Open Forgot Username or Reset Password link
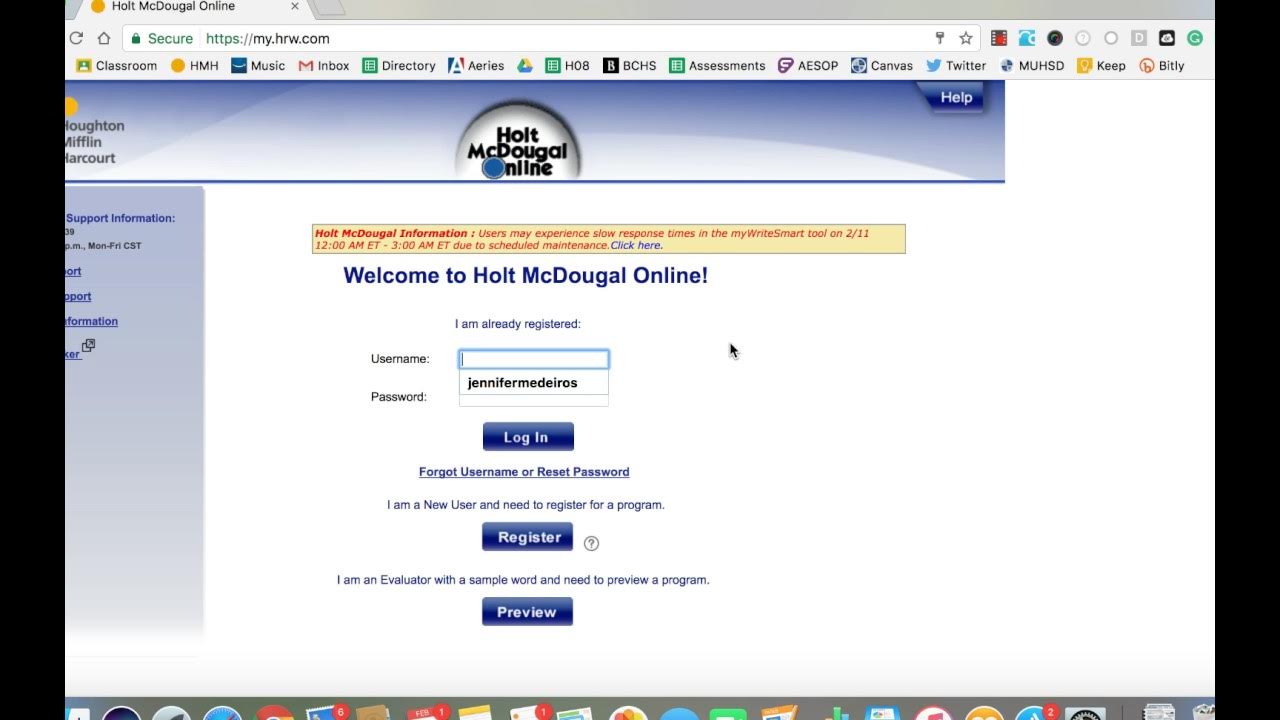The width and height of the screenshot is (1280, 720). coord(524,472)
